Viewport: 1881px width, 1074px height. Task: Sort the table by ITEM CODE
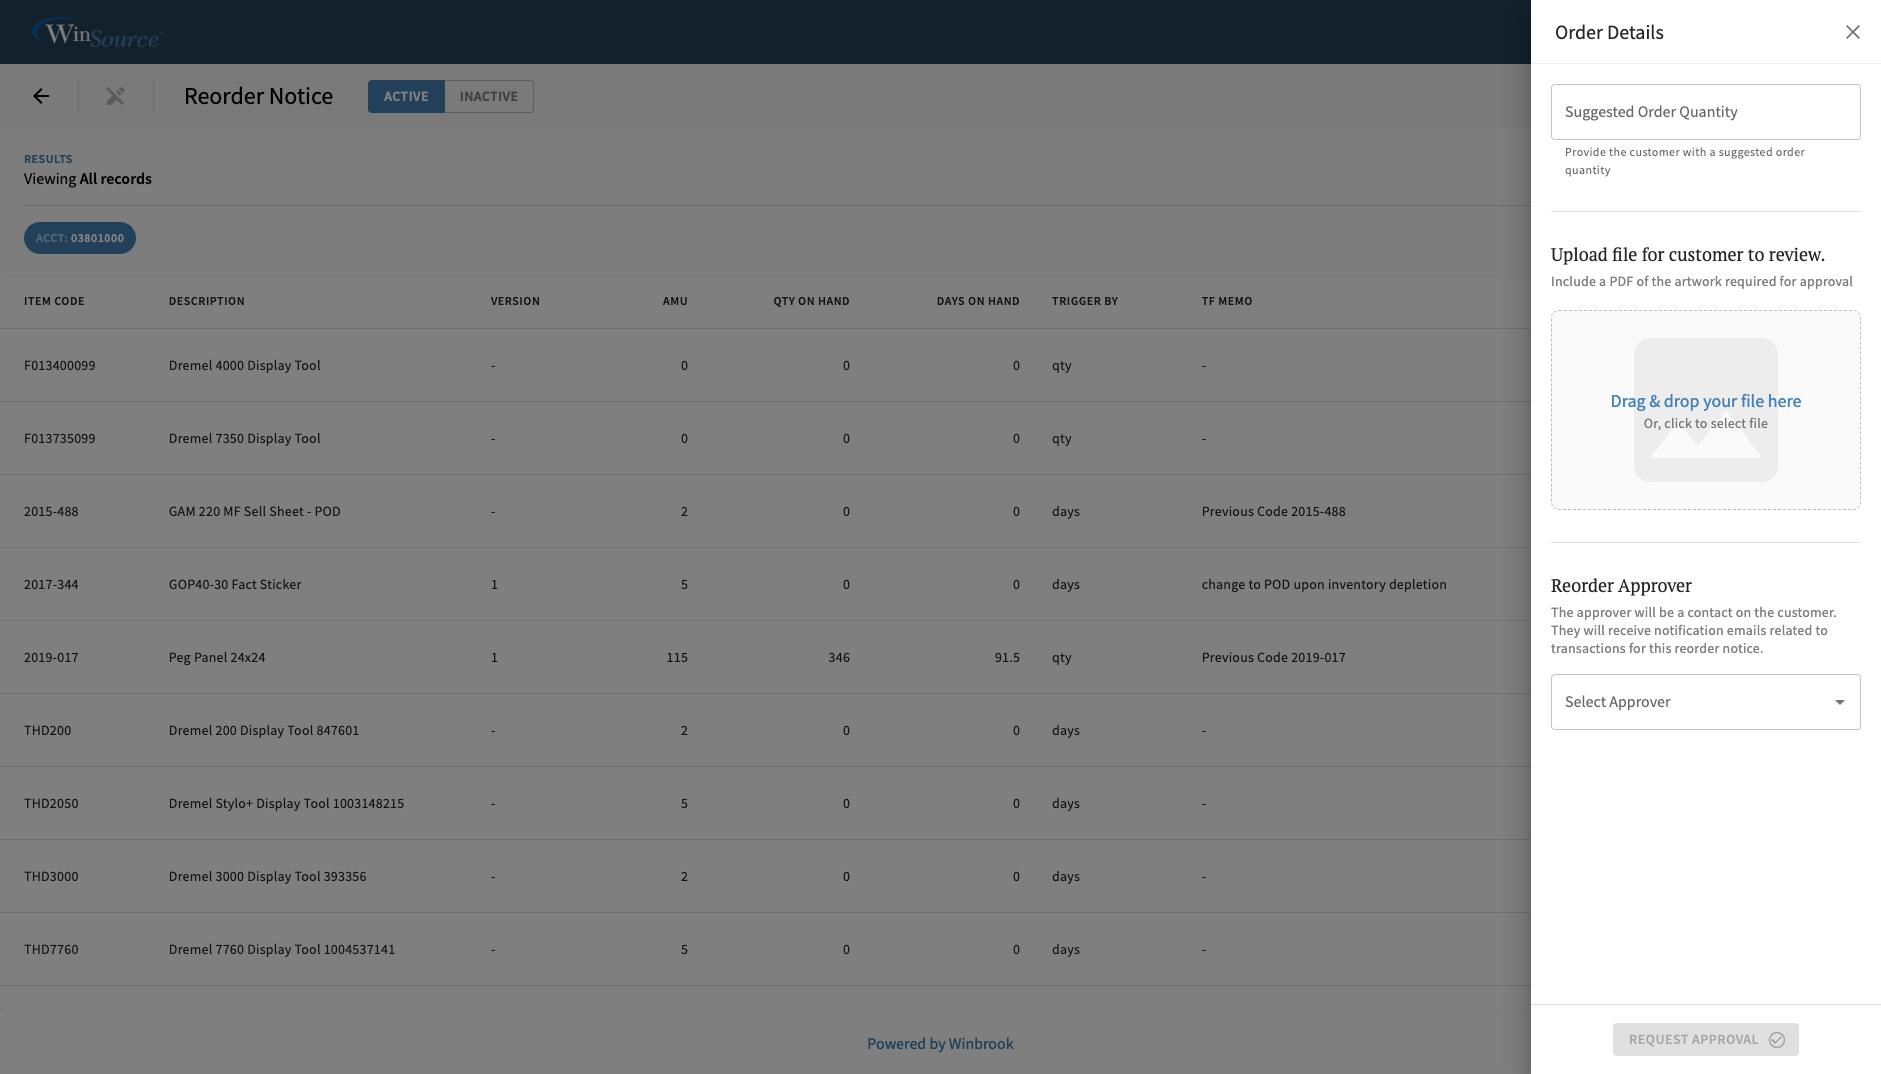[x=54, y=301]
